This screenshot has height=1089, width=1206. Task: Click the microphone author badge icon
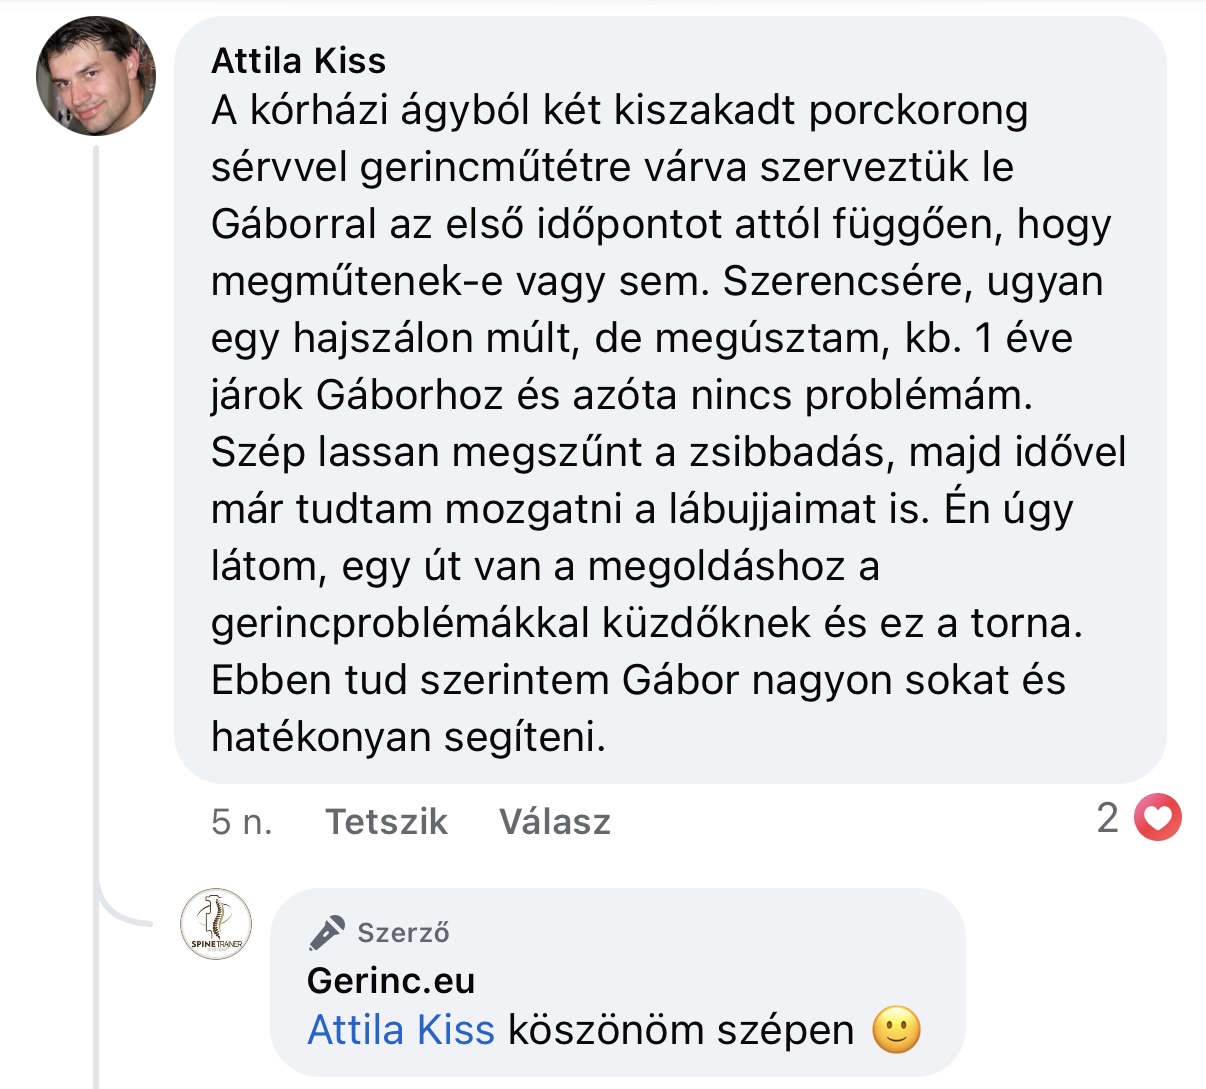point(327,932)
